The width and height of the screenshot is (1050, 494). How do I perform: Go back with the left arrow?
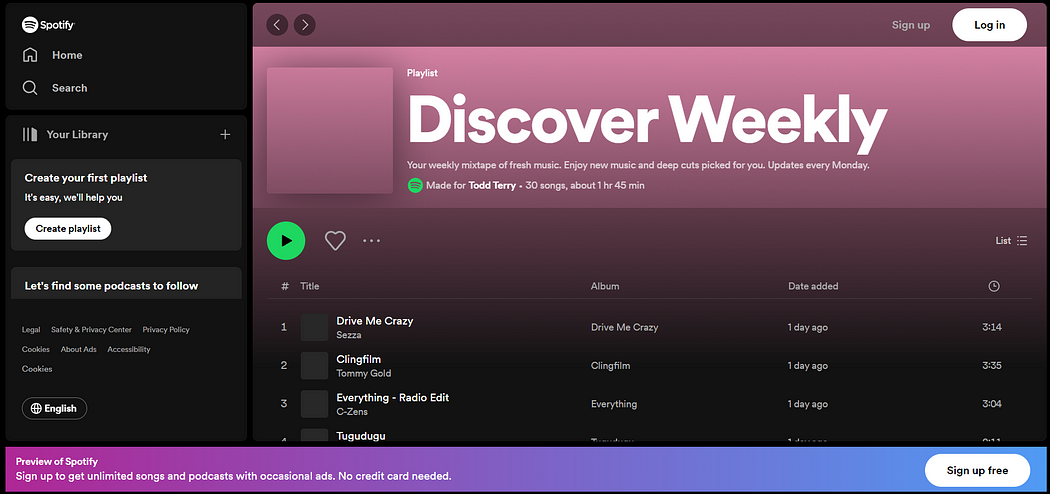click(x=277, y=25)
